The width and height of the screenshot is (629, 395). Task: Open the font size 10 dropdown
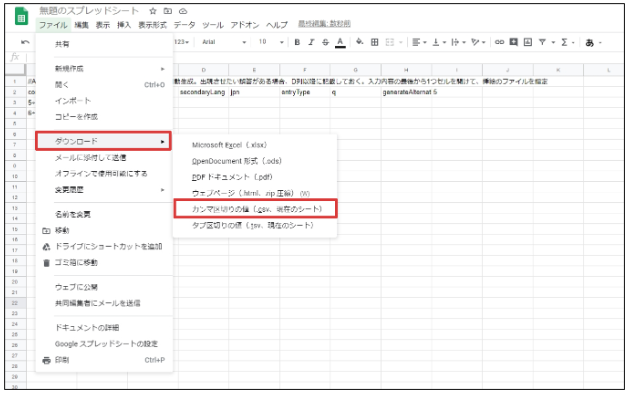pos(271,42)
